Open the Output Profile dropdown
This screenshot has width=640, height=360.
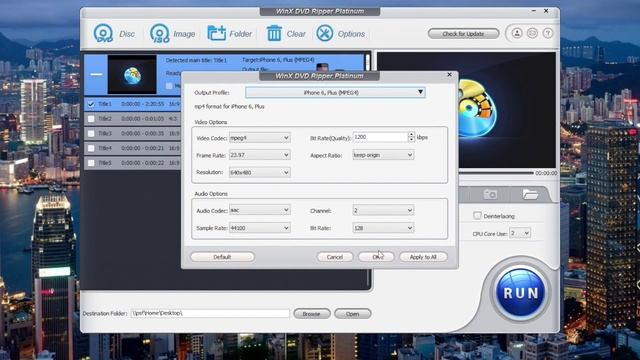(x=335, y=93)
